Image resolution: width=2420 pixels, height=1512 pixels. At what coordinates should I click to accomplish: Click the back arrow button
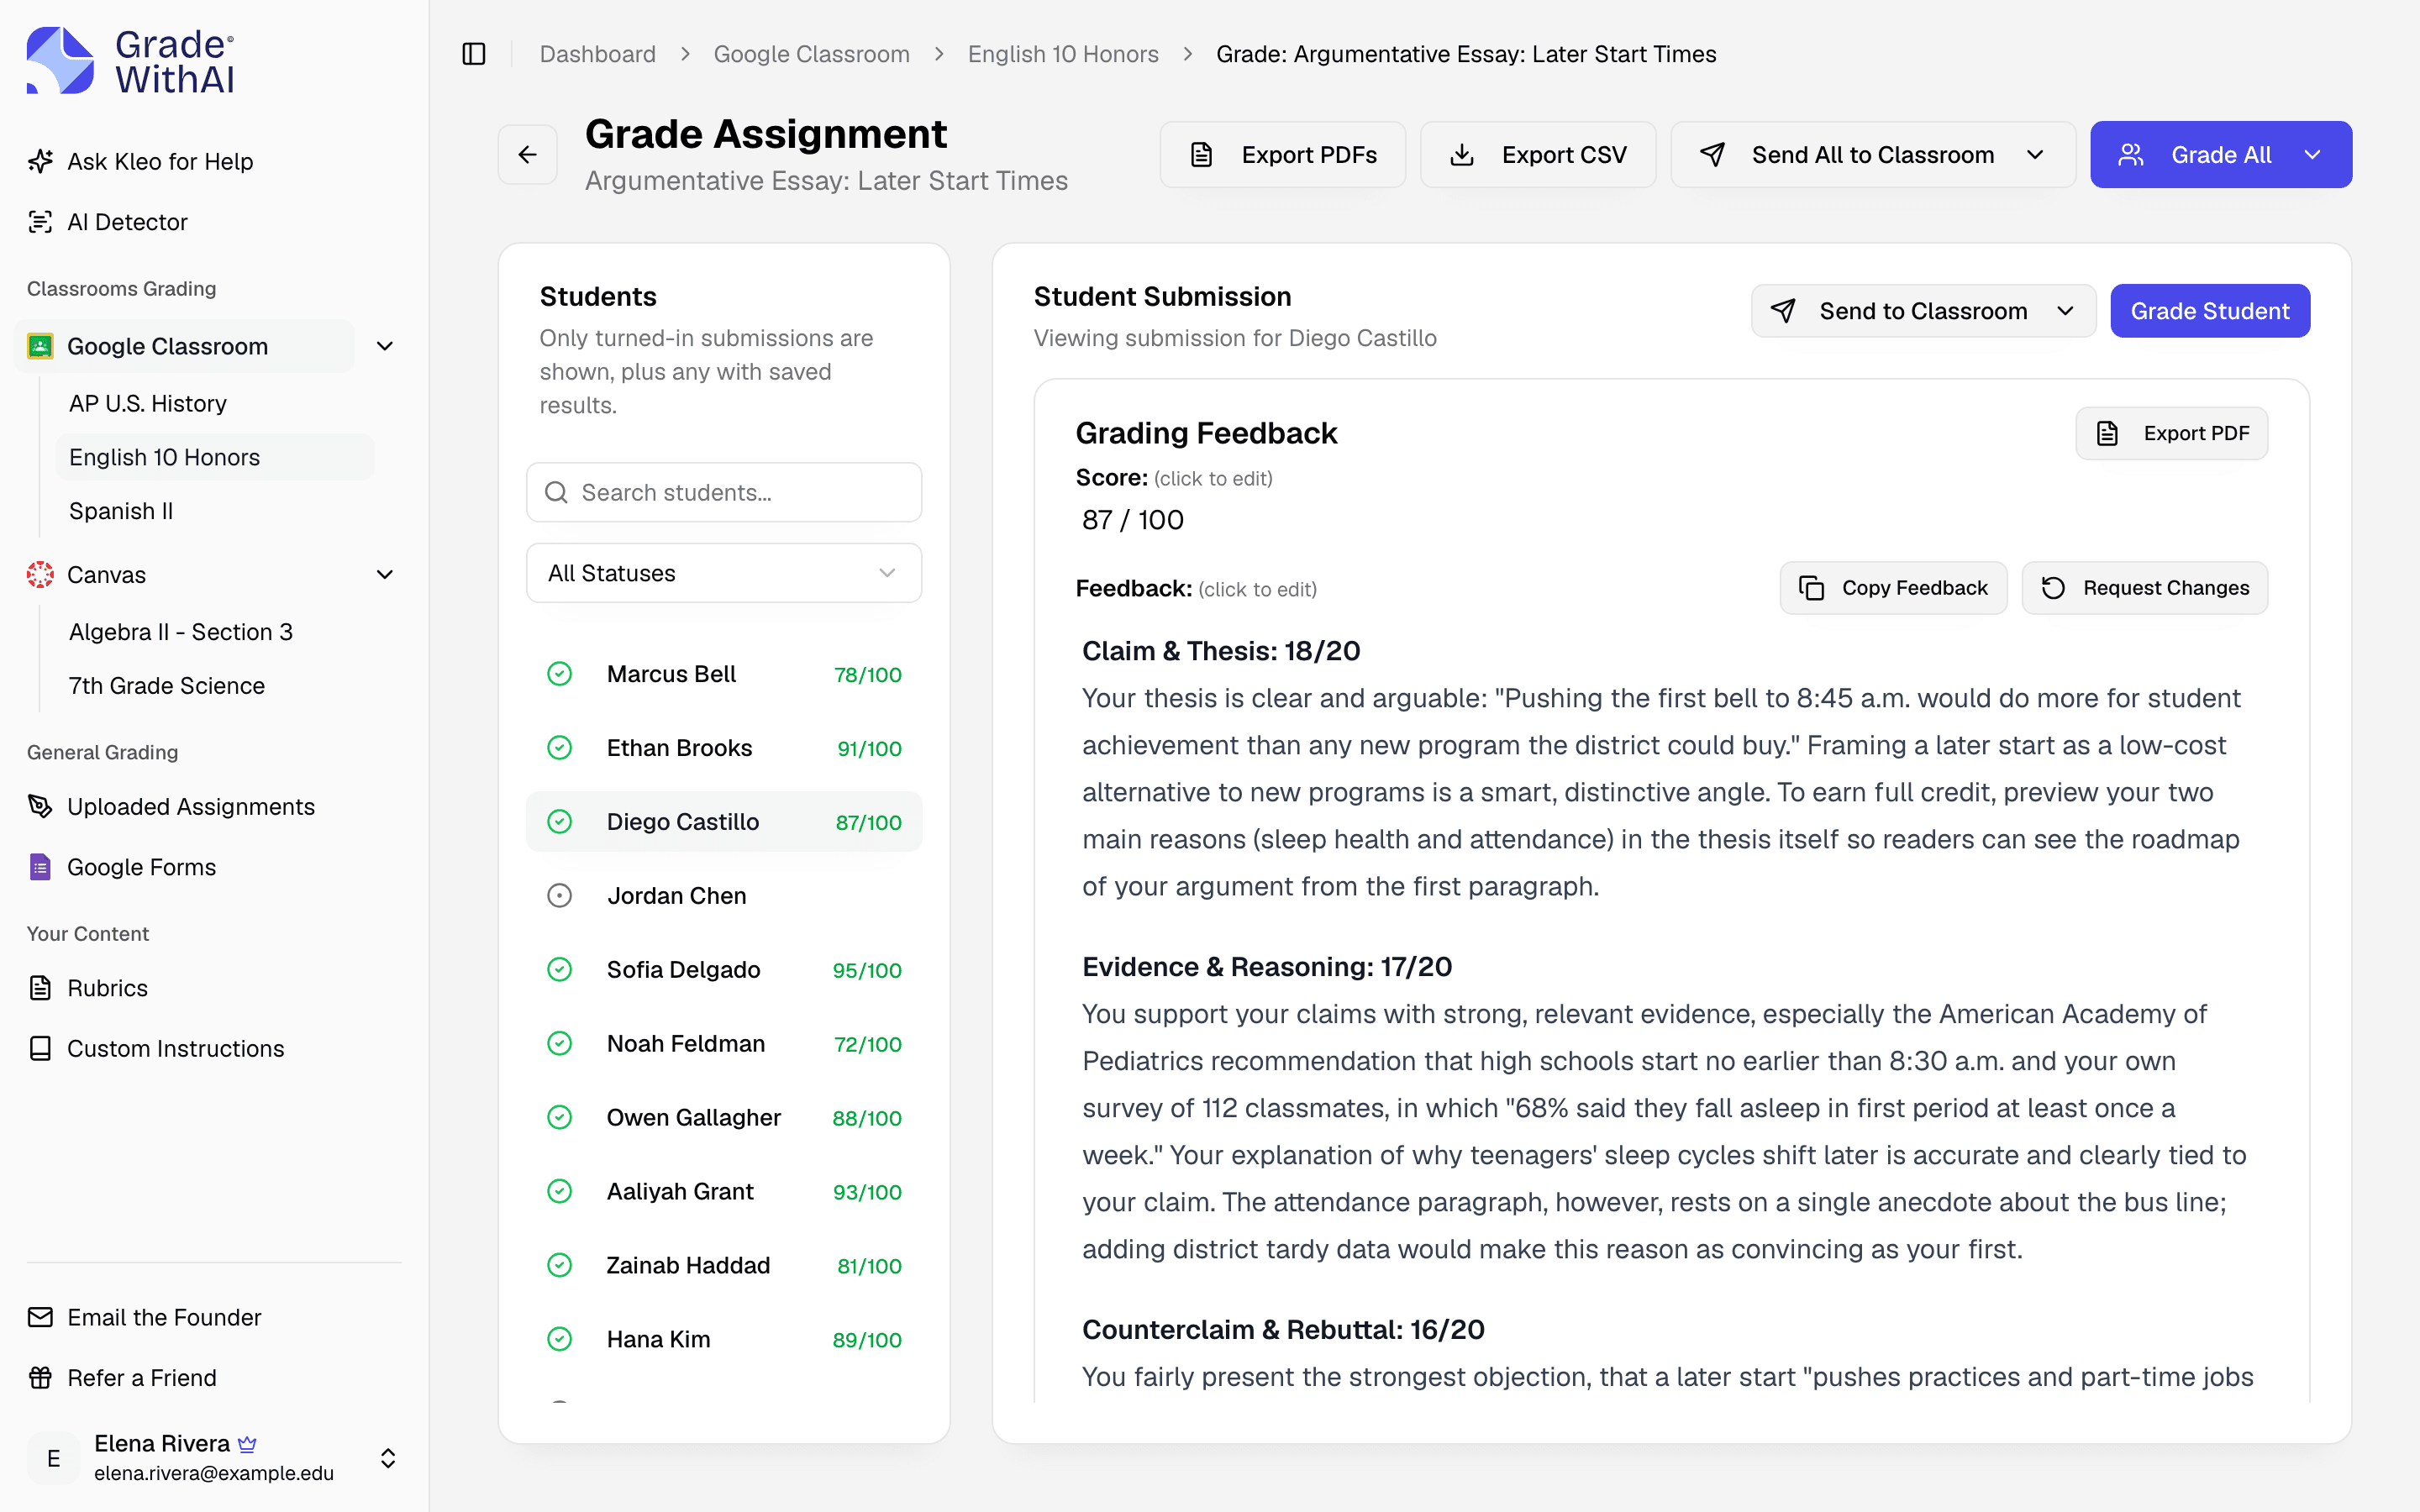click(x=528, y=155)
